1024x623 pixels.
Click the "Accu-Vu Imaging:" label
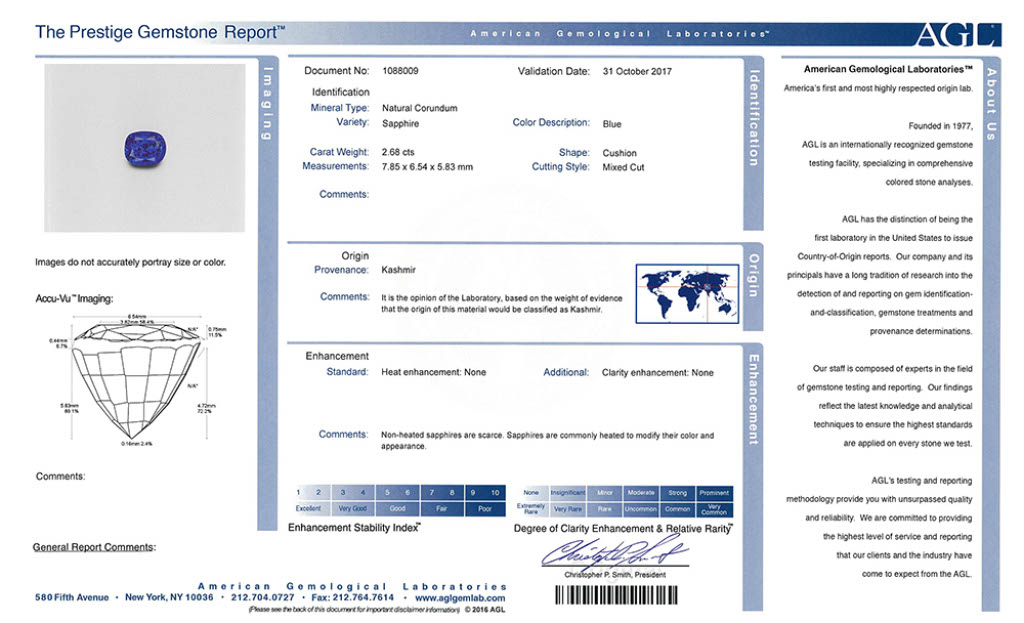coord(74,298)
